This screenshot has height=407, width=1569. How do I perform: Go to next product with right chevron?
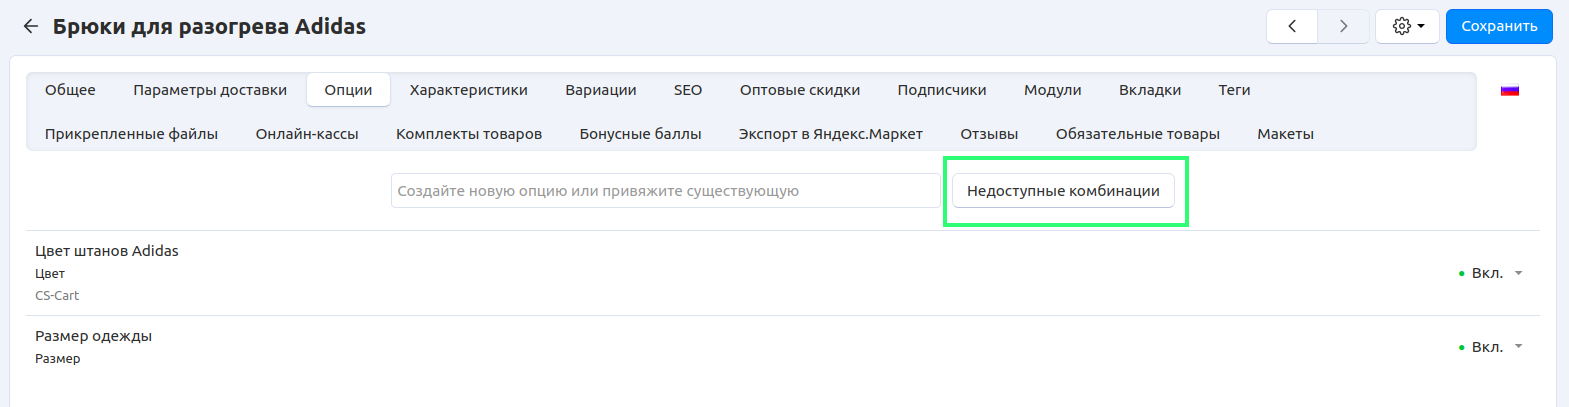[x=1343, y=27]
